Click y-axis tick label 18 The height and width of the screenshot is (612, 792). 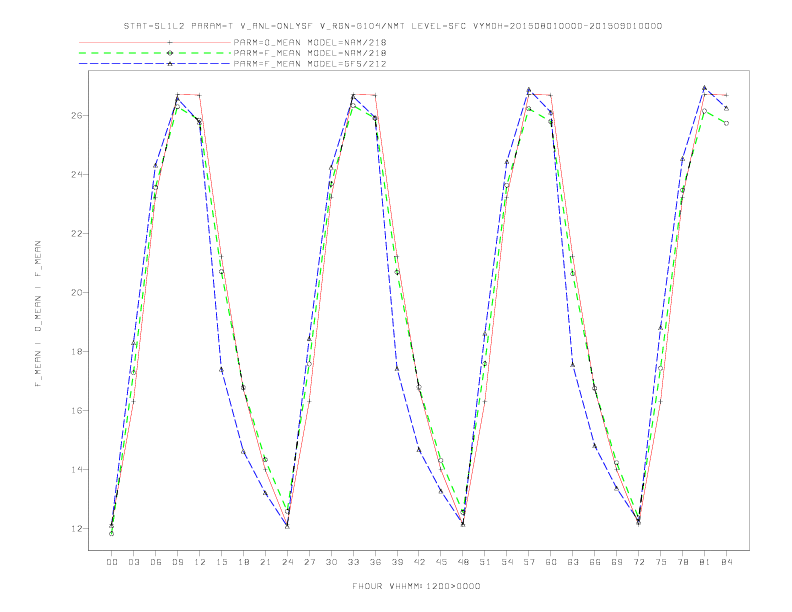tap(76, 351)
